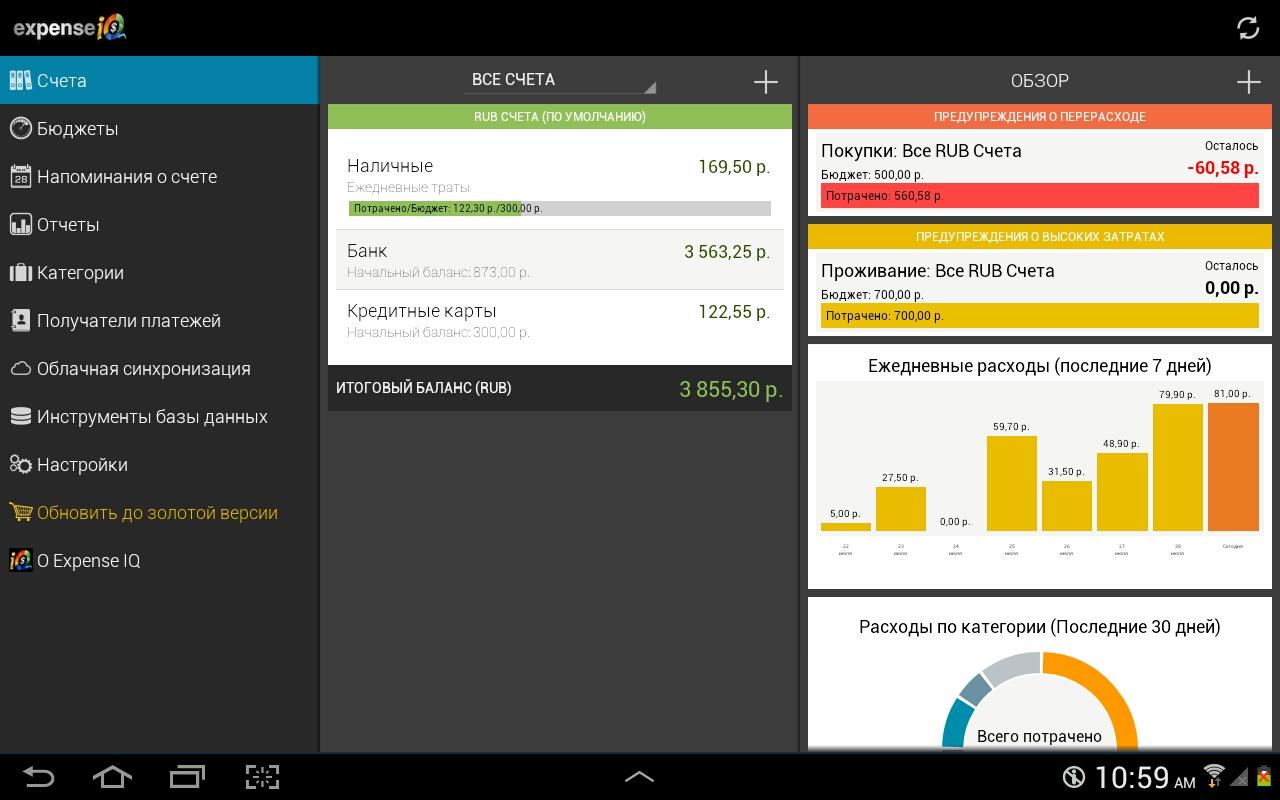Screen dimensions: 1280x800
Task: Open Напоминания о счете calendar item
Action: [126, 177]
